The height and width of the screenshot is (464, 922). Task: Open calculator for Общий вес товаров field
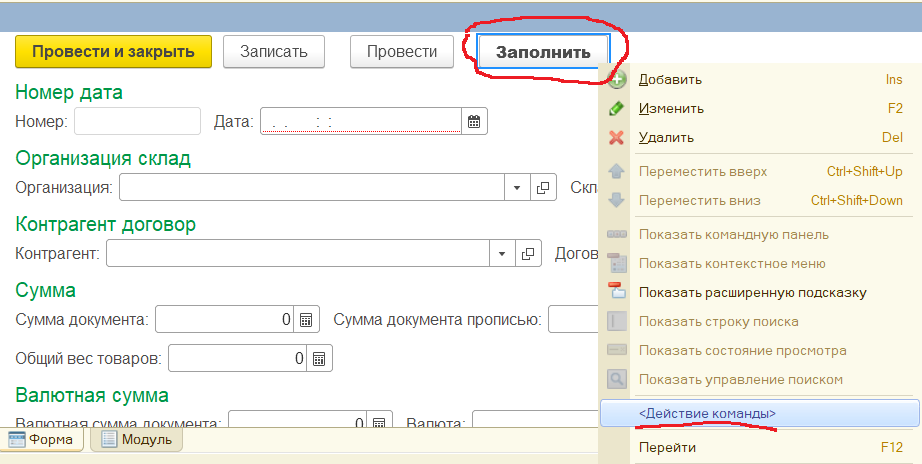click(x=319, y=358)
